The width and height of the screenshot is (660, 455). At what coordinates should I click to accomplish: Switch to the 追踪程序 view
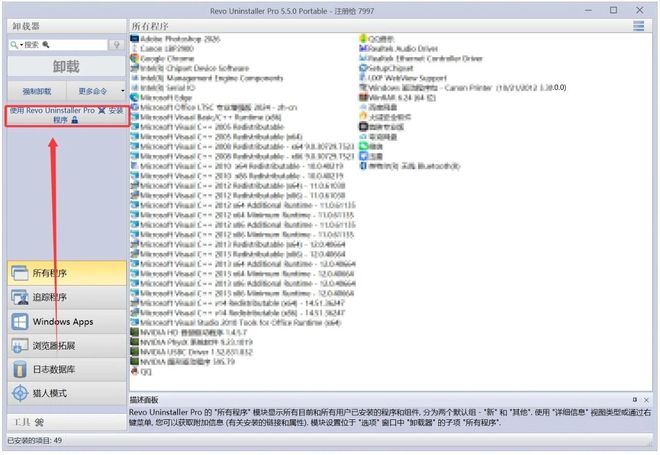pyautogui.click(x=67, y=297)
